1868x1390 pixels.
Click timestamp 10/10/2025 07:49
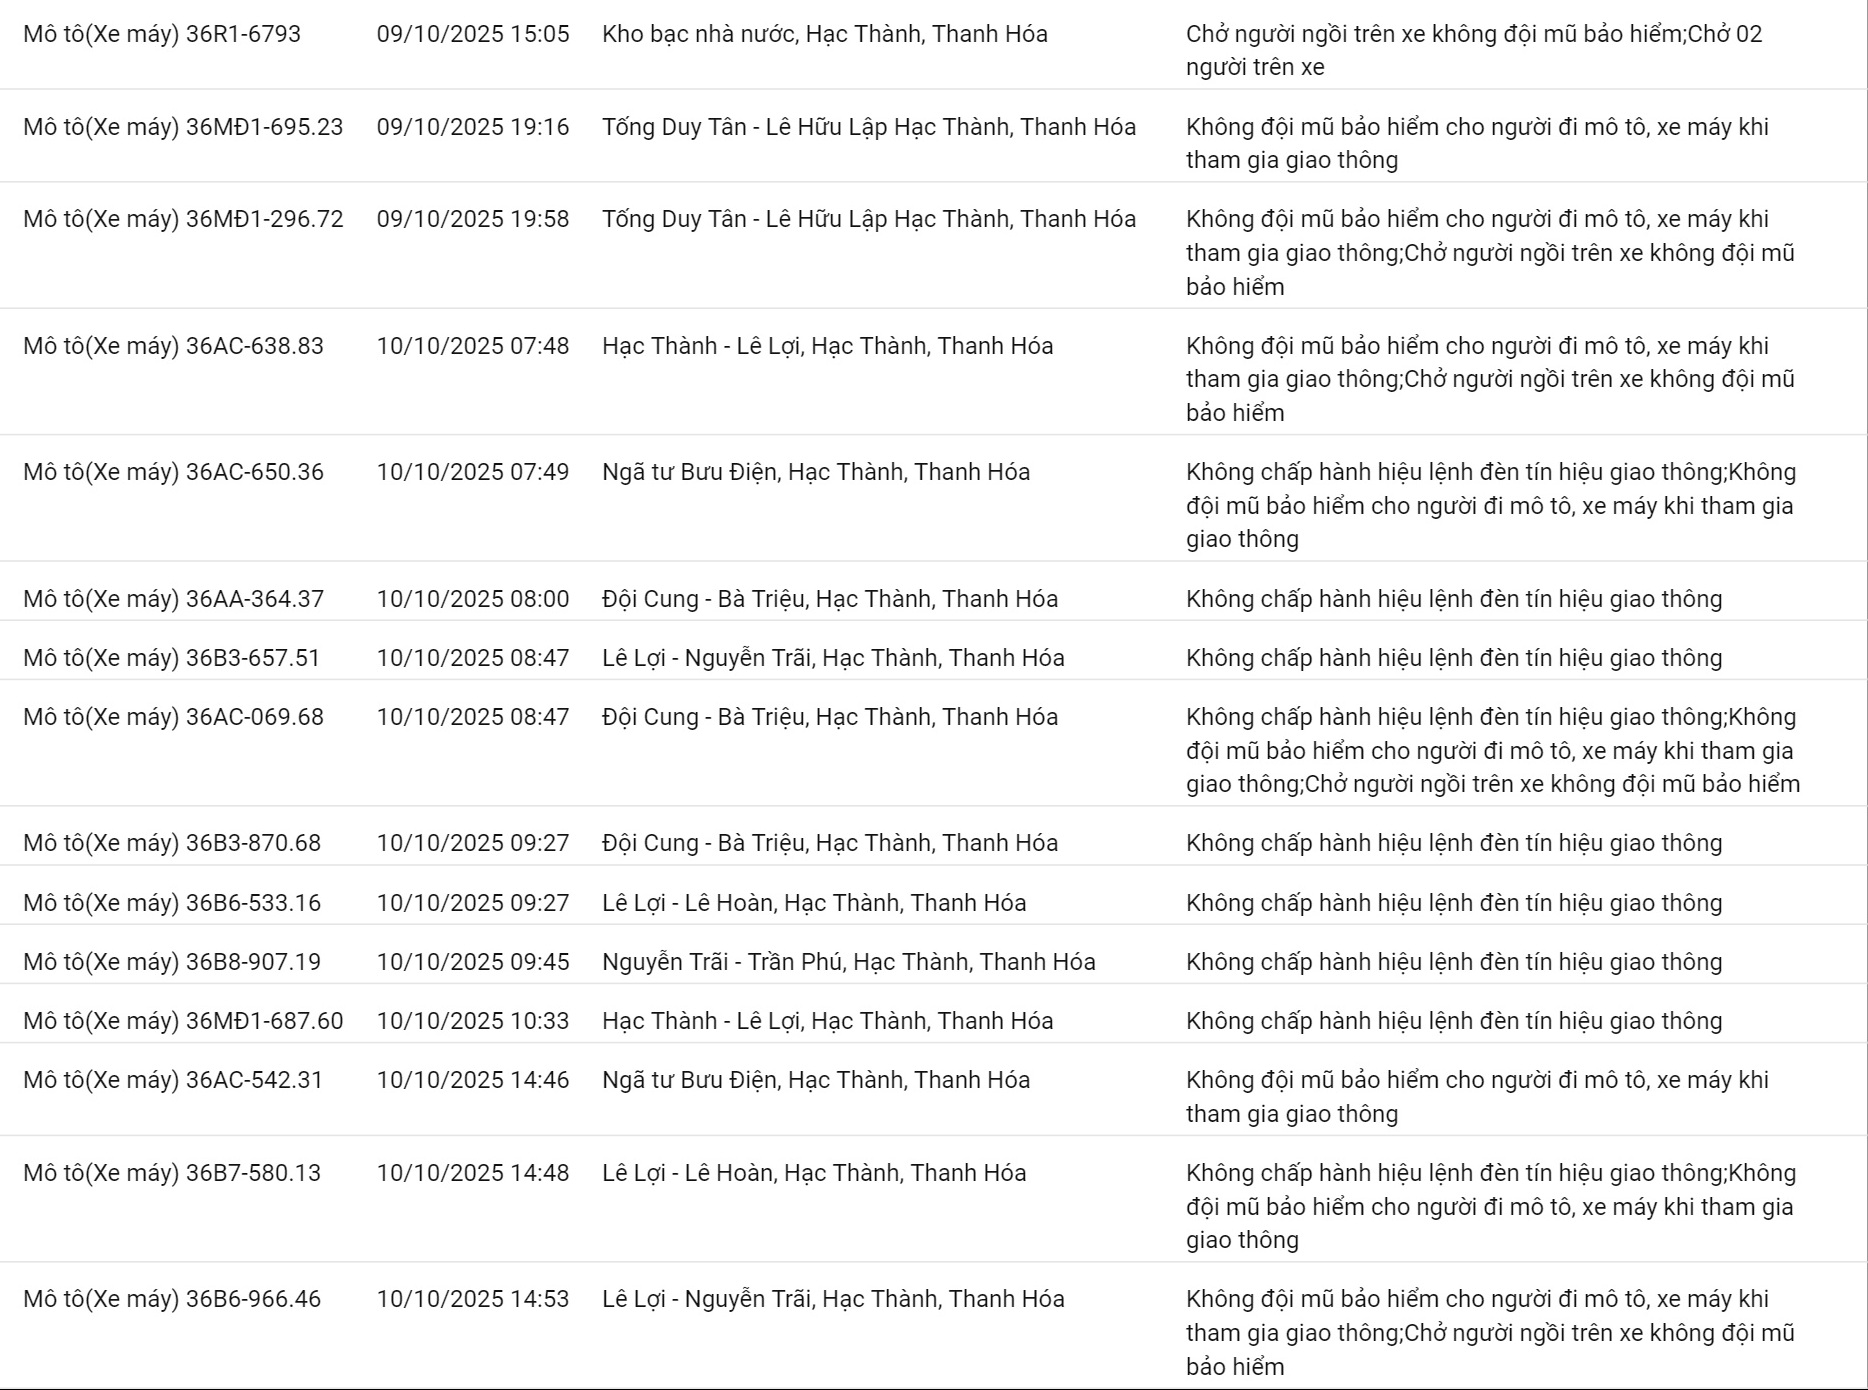473,472
